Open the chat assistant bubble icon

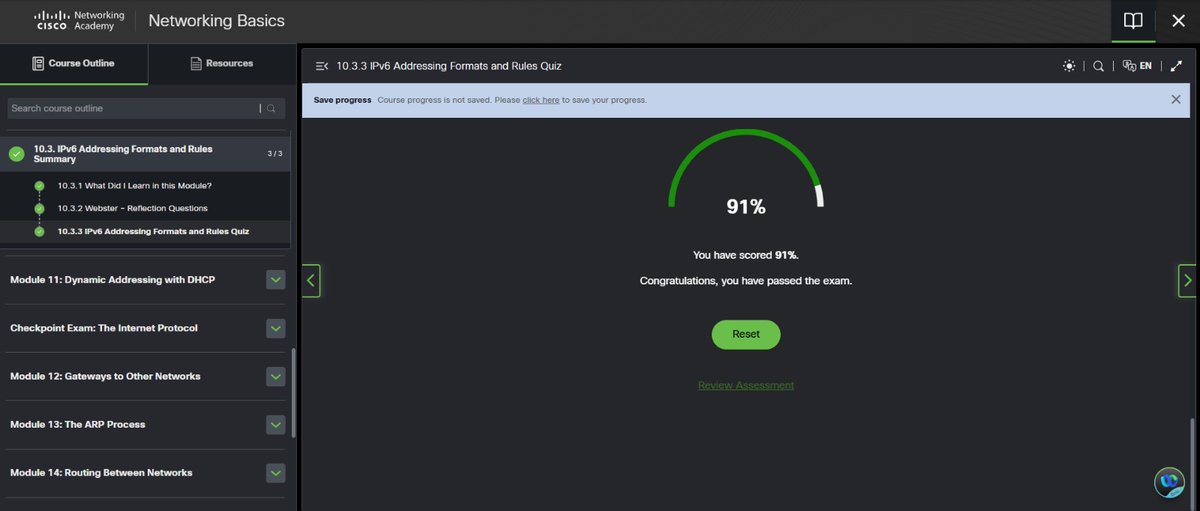(x=1169, y=482)
